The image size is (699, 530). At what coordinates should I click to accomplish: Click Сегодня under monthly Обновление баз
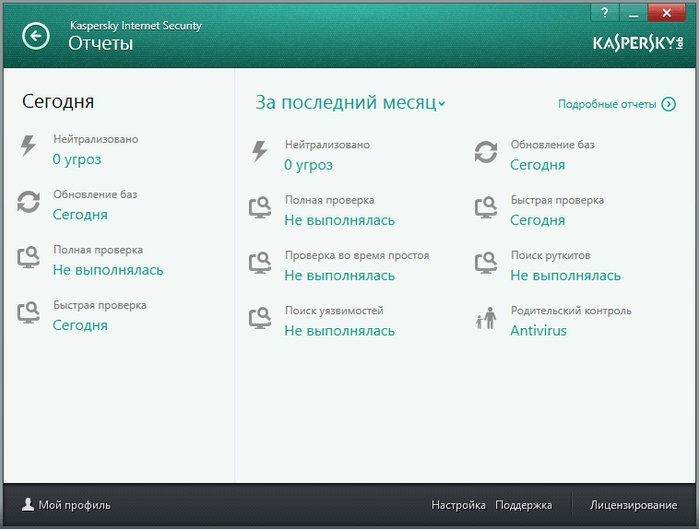[x=538, y=165]
